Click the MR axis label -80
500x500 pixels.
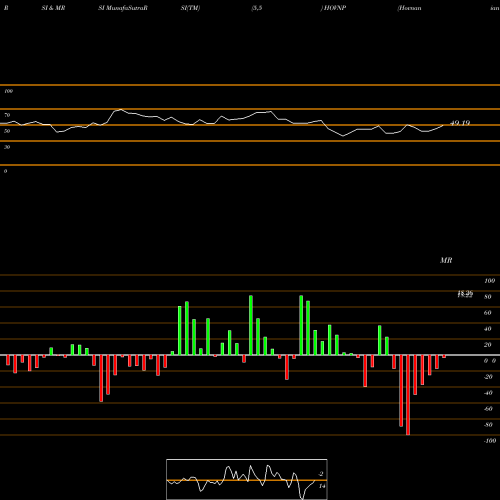(488, 425)
